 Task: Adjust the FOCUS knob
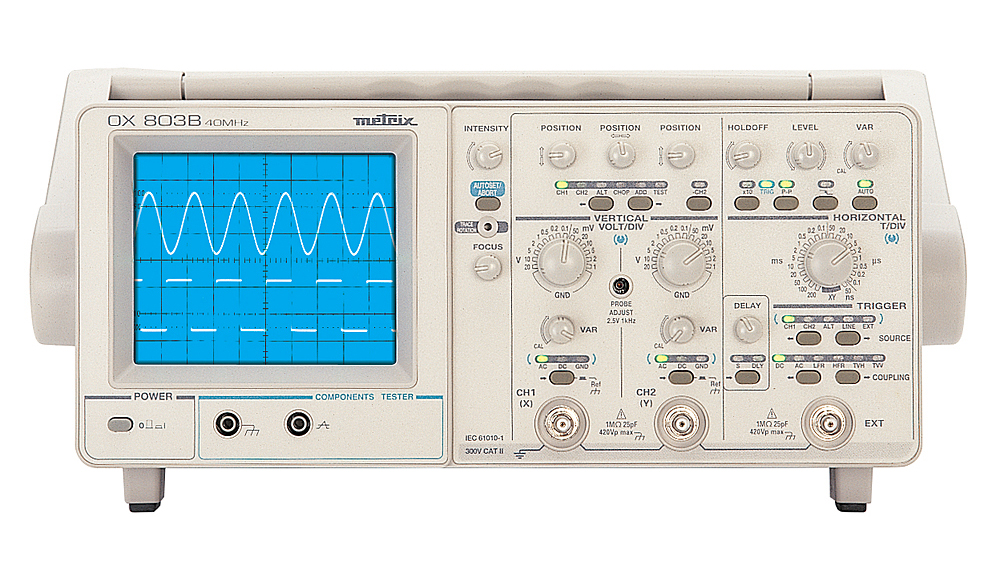coord(488,267)
